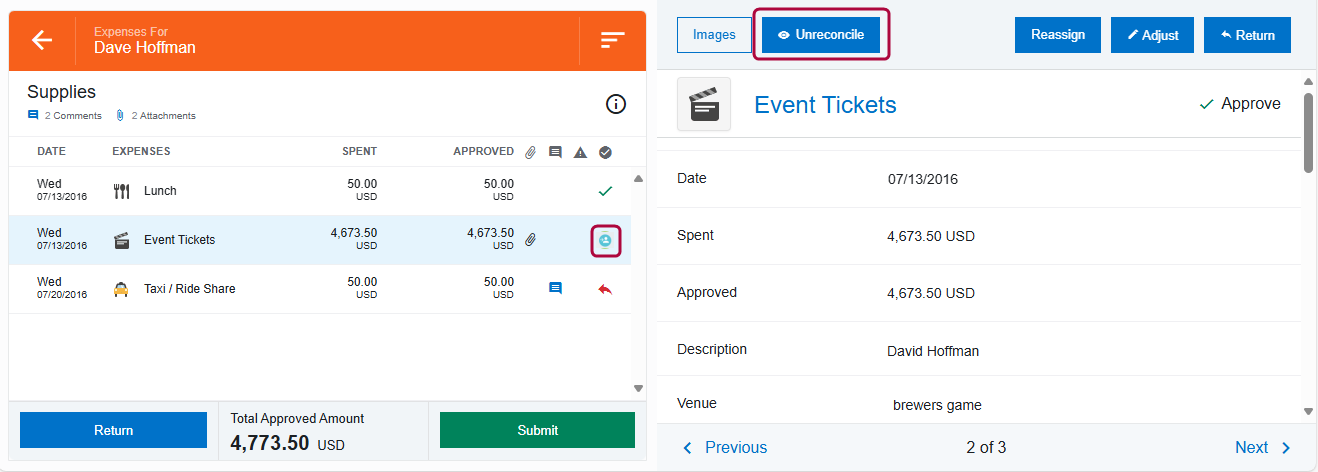Open the comment icon on Taxi / Ride Share

click(555, 289)
